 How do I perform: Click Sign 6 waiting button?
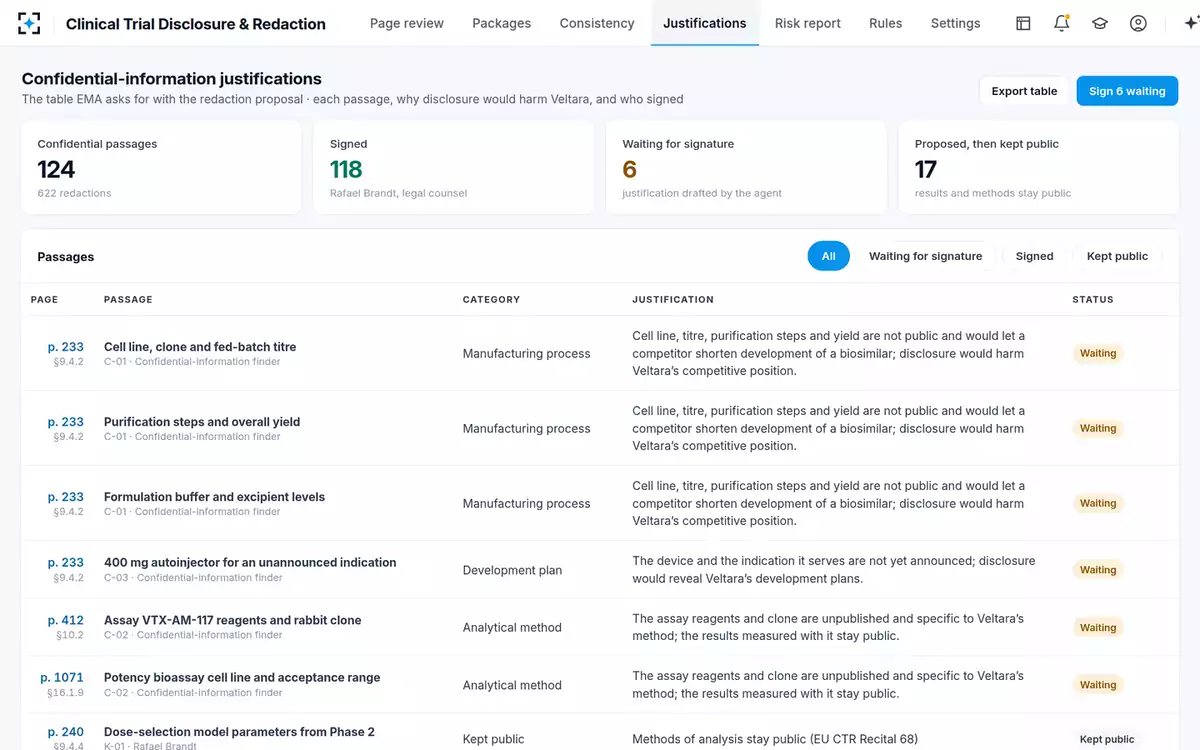coord(1127,91)
